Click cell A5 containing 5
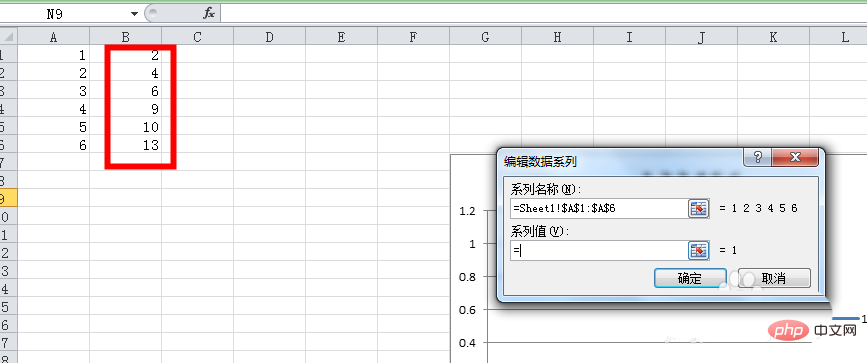 tap(54, 127)
